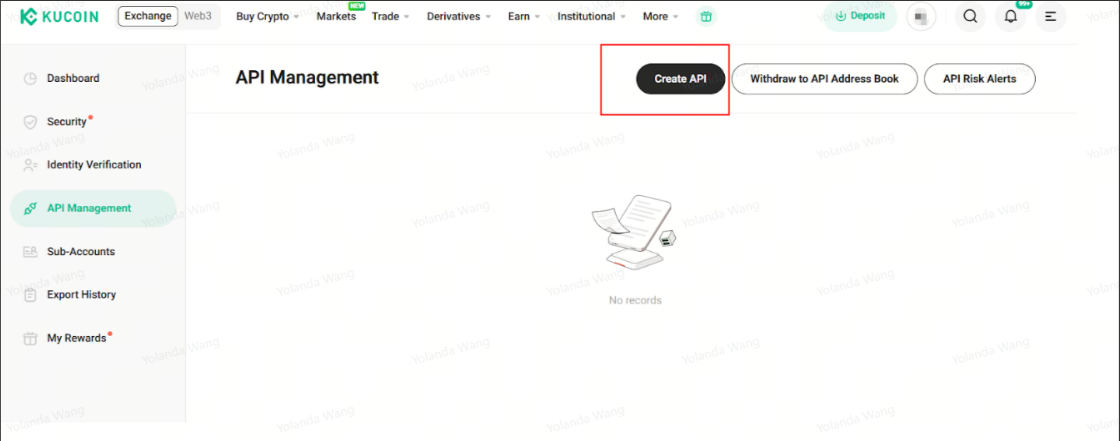Click the gift box rewards icon
The width and height of the screenshot is (1120, 441).
point(707,17)
